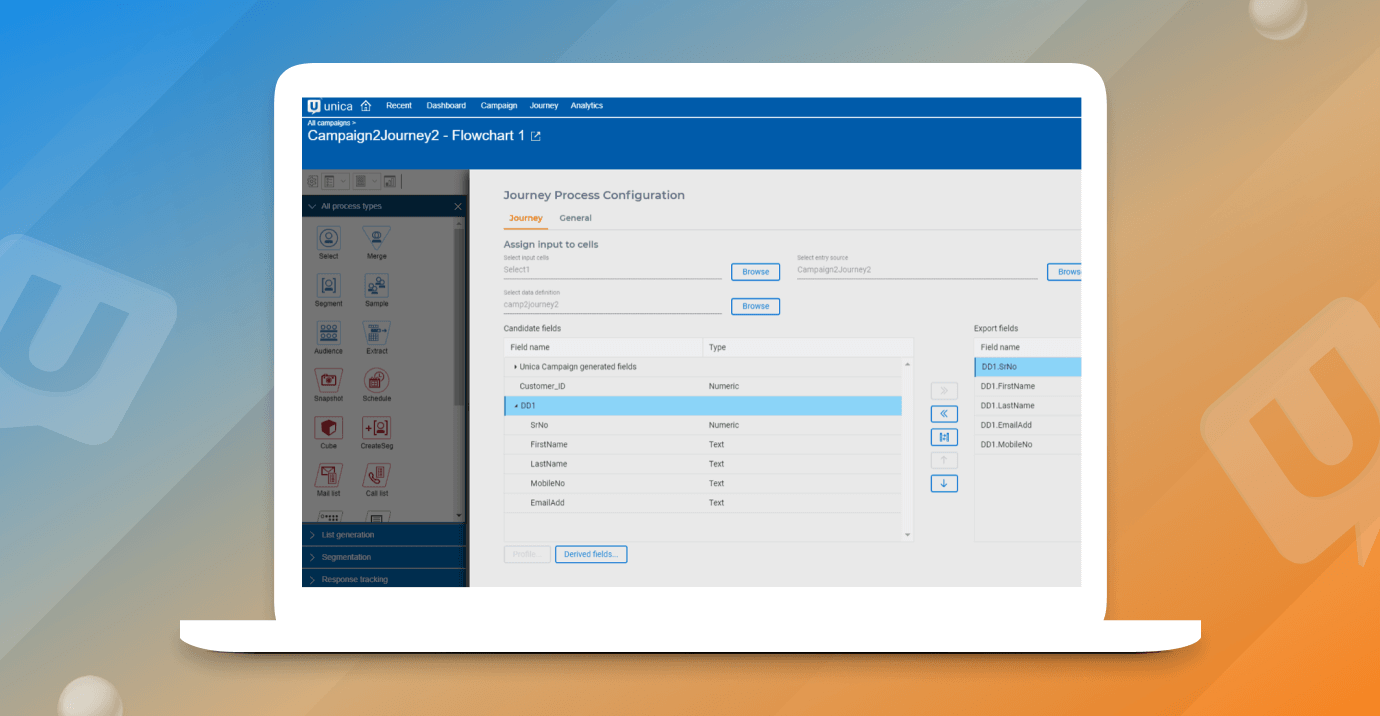Click the Profile... button

click(527, 554)
